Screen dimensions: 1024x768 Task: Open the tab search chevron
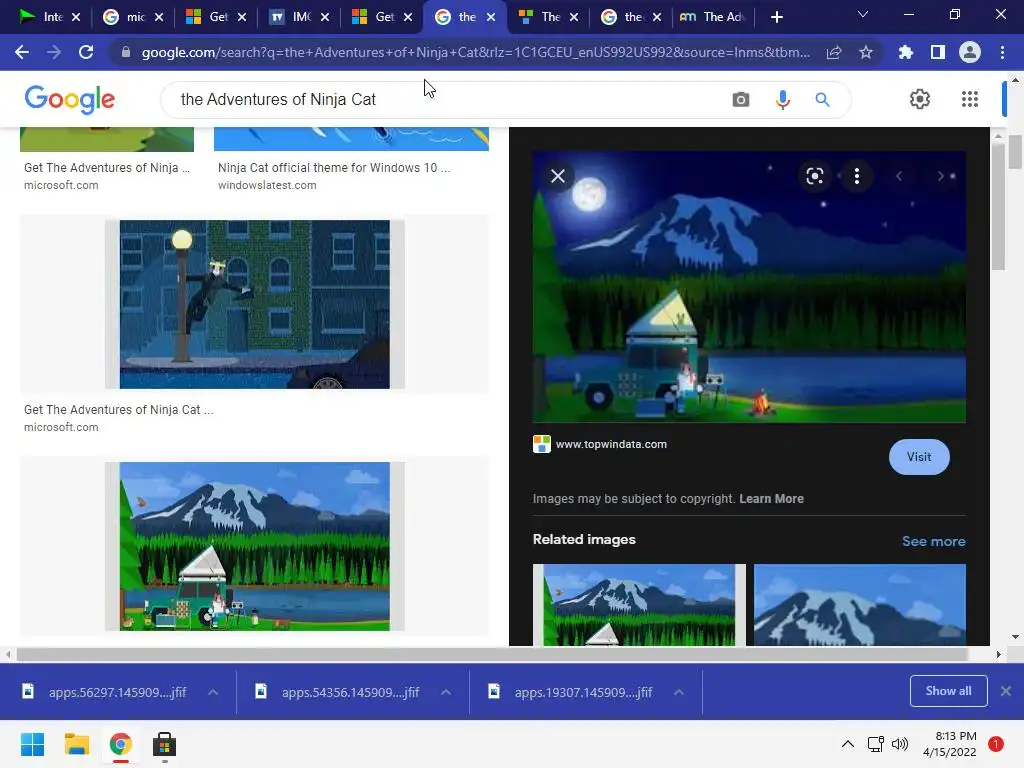[x=863, y=14]
